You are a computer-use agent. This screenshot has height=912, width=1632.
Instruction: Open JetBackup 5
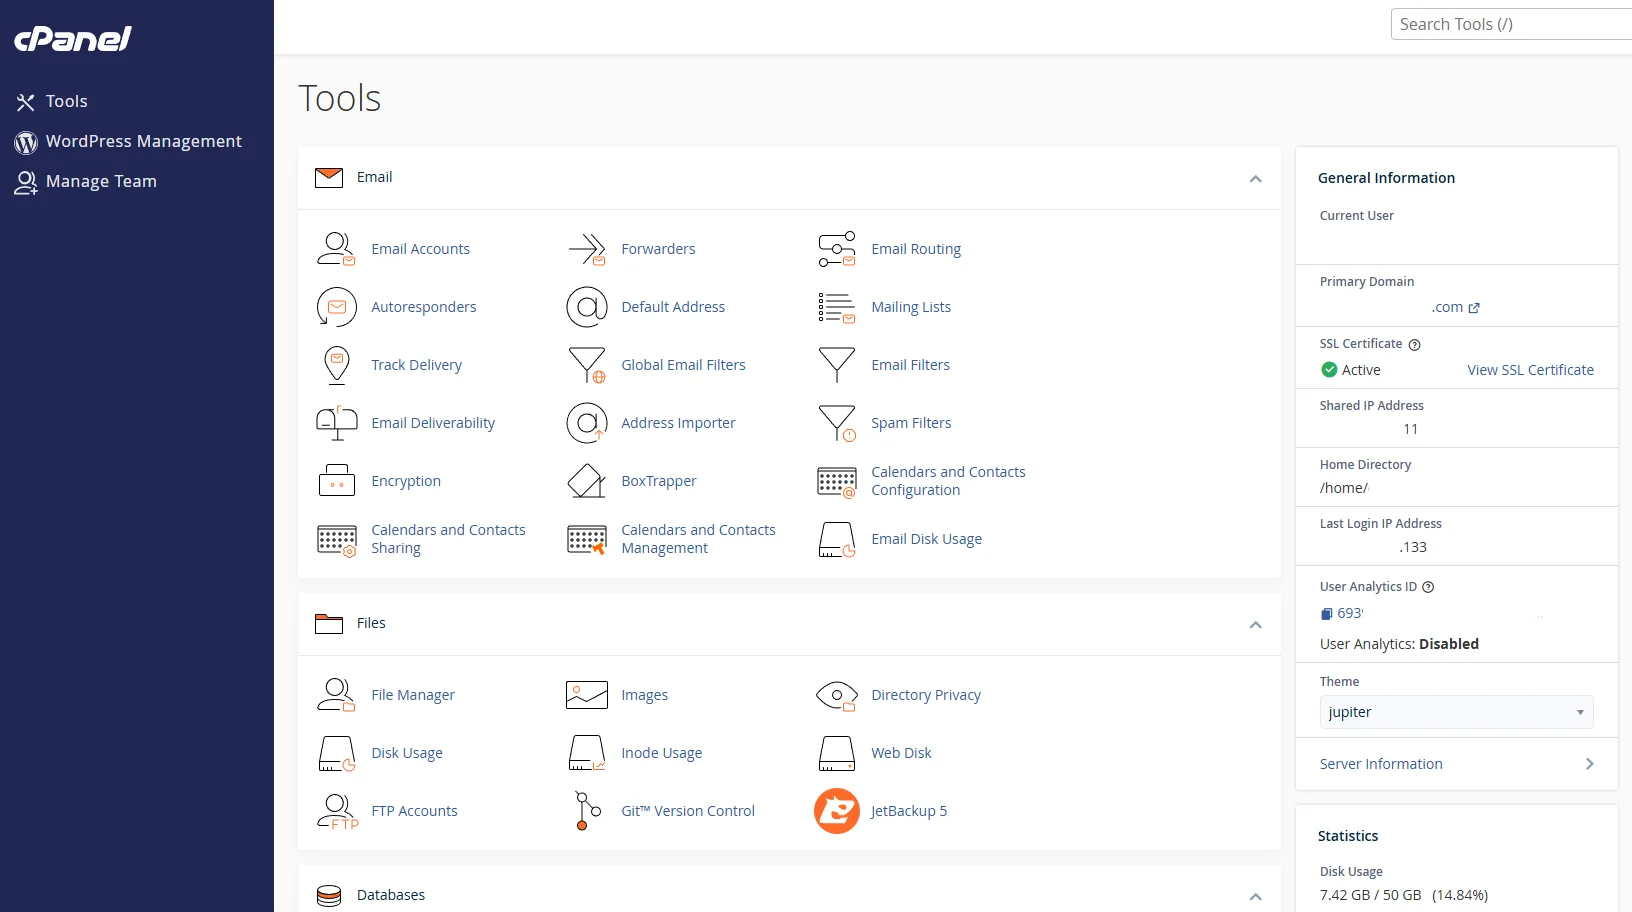point(908,811)
